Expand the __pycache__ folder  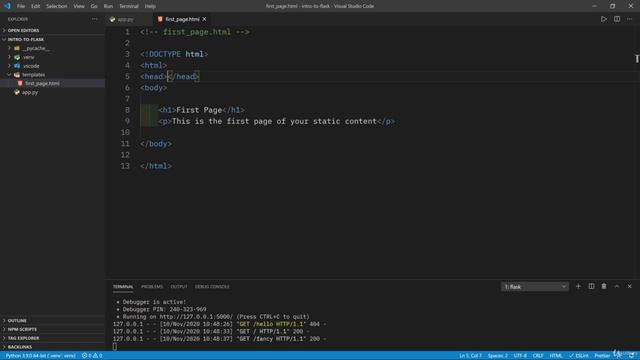[36, 48]
